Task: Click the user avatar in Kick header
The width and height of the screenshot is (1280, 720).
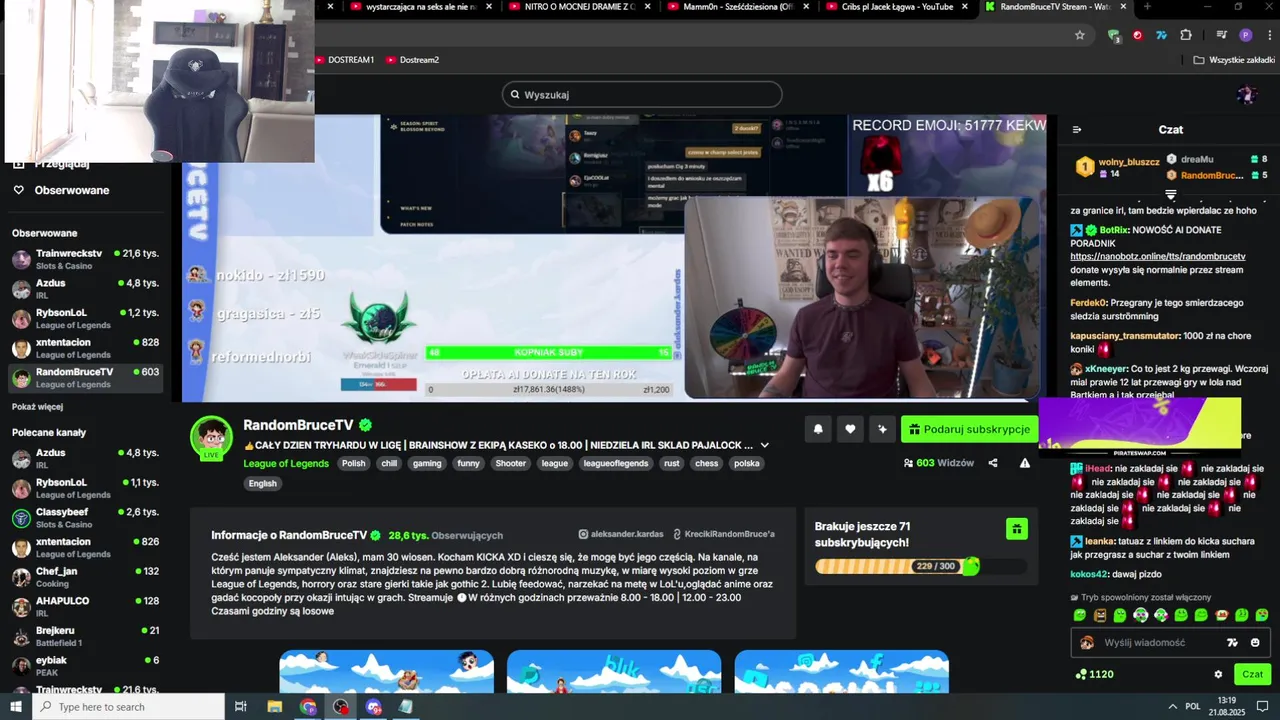Action: [1246, 95]
